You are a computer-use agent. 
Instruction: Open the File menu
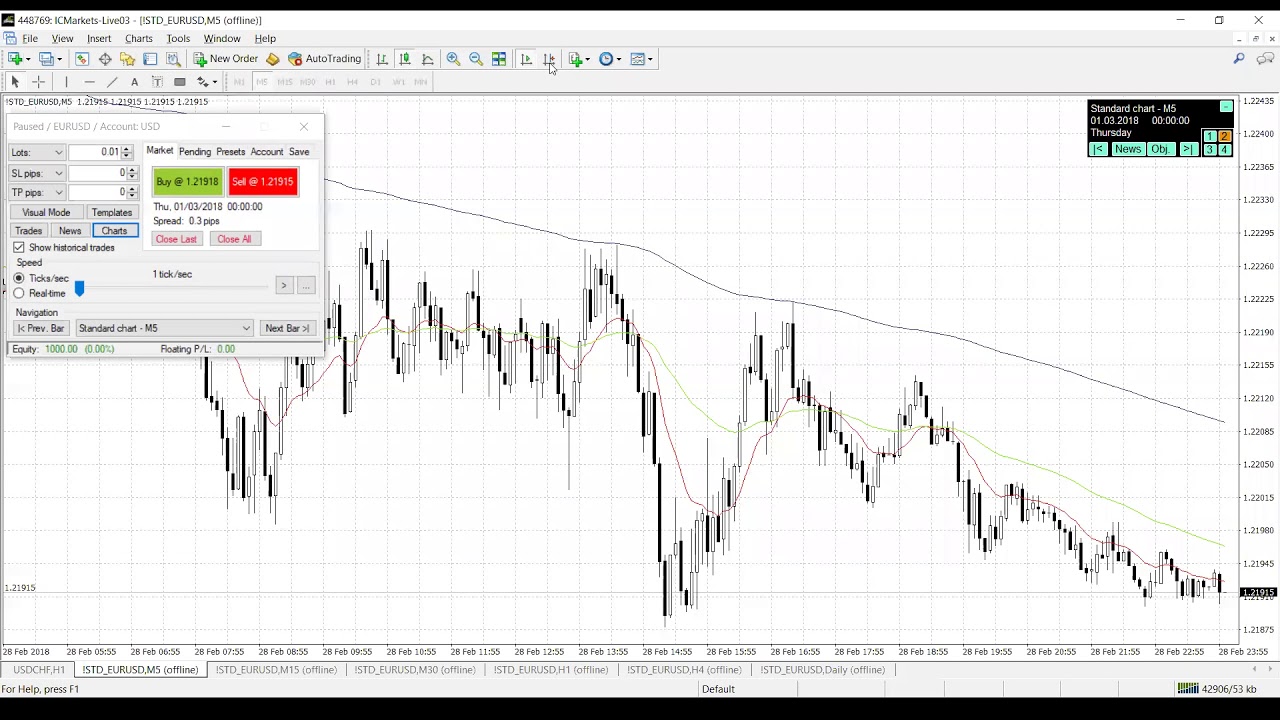pyautogui.click(x=30, y=38)
